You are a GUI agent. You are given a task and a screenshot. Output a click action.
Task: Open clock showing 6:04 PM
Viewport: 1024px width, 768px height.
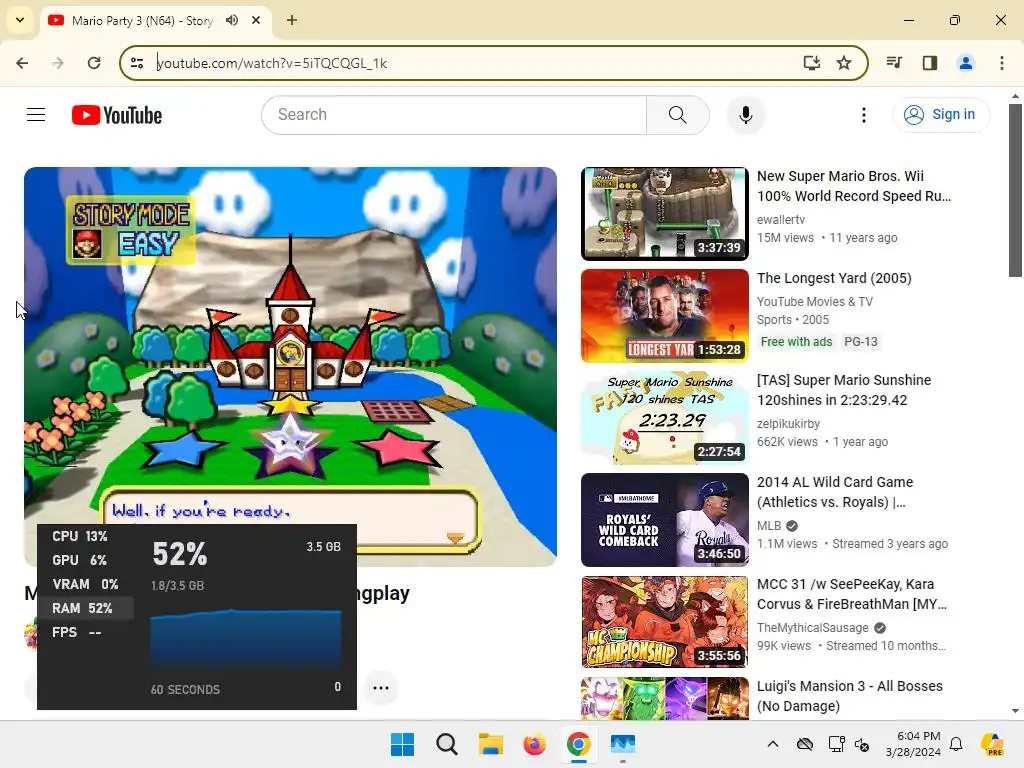click(913, 744)
